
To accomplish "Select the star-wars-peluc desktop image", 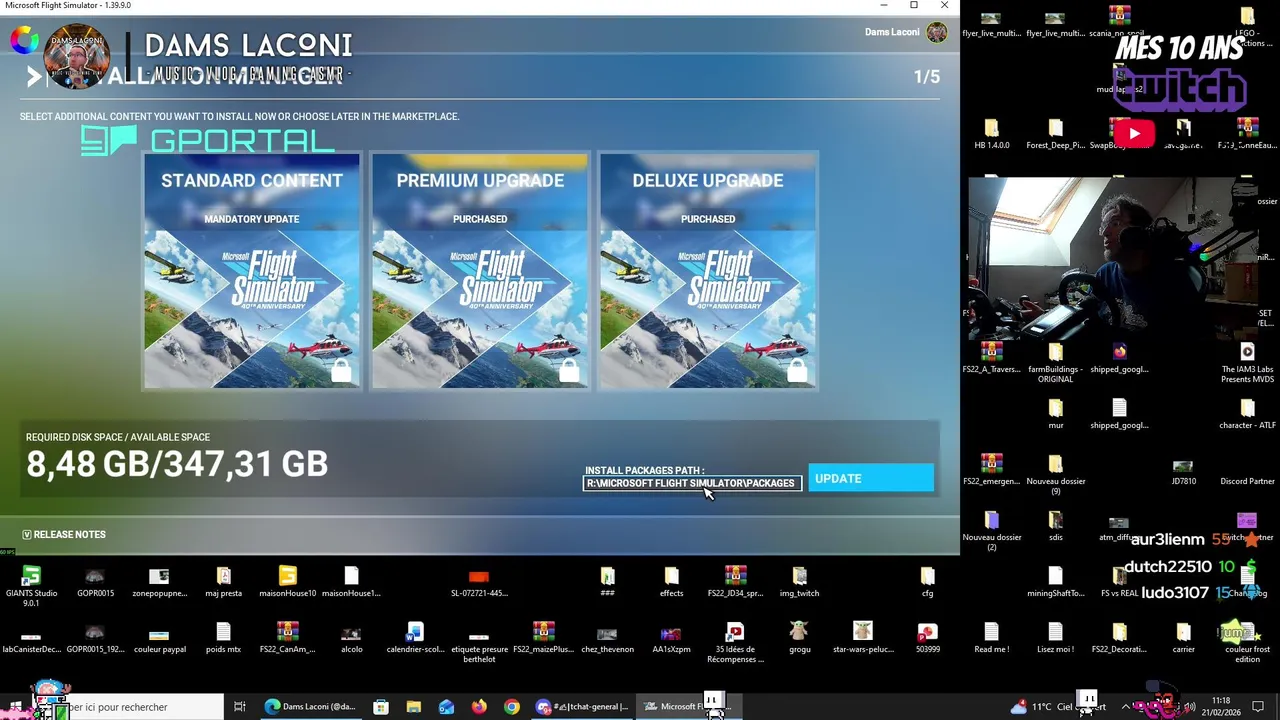I will tap(863, 639).
